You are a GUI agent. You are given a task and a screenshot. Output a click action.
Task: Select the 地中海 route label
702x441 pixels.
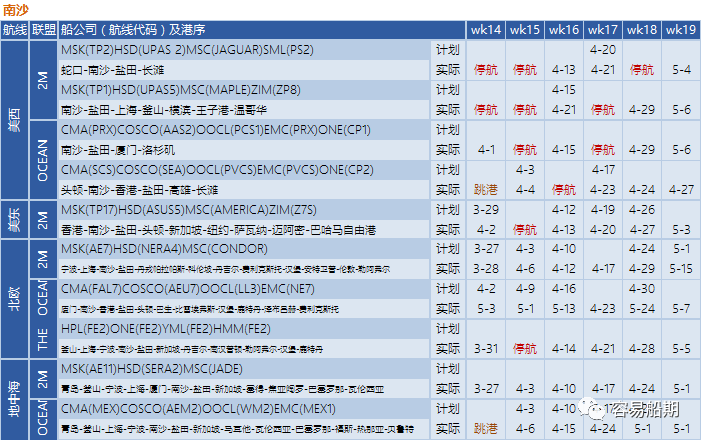15,399
